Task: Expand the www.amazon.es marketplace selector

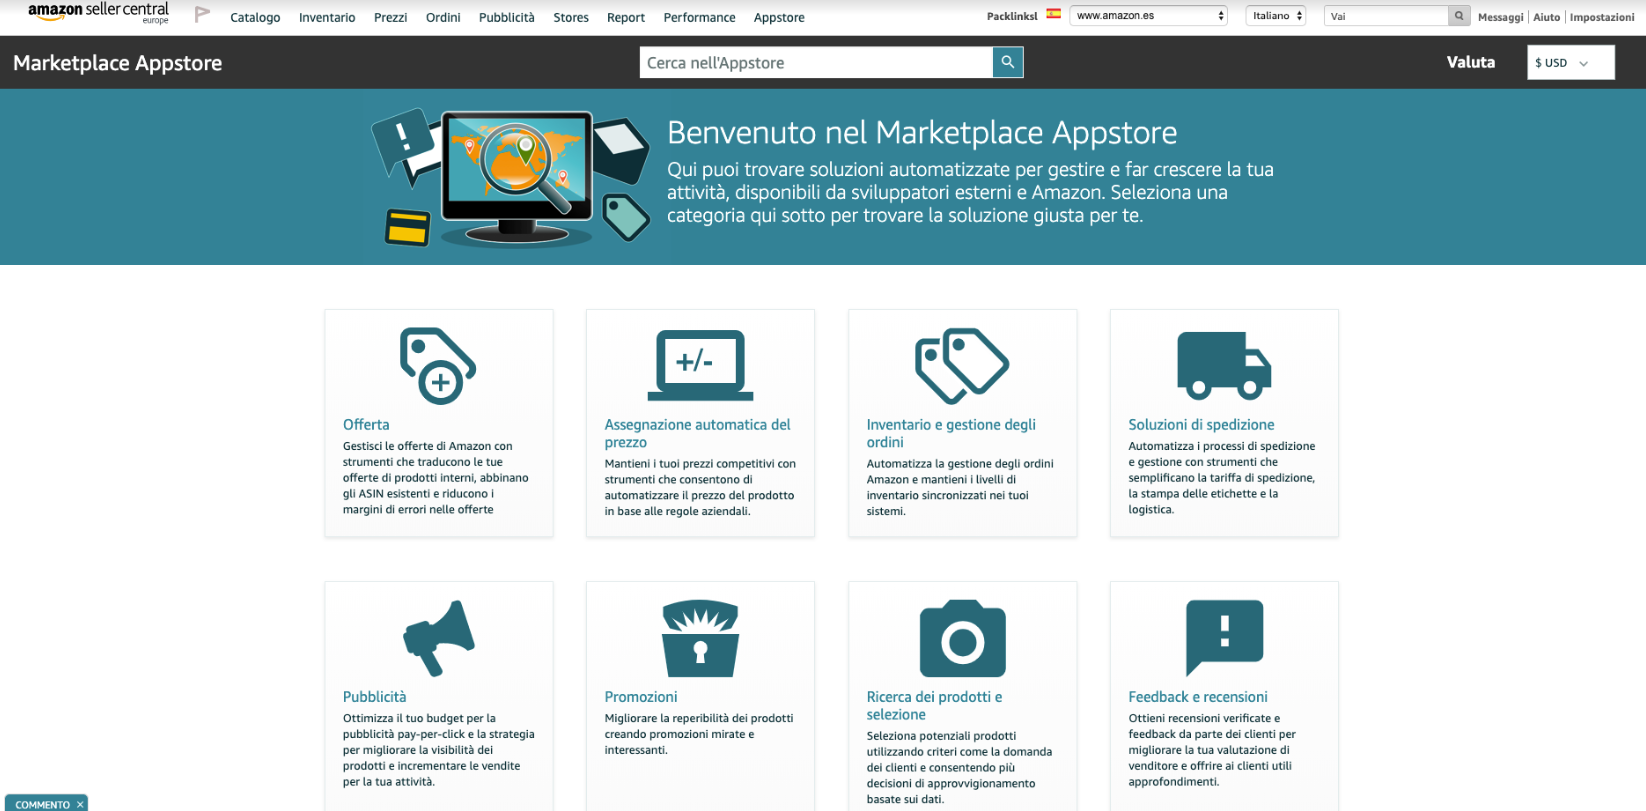Action: 1149,16
